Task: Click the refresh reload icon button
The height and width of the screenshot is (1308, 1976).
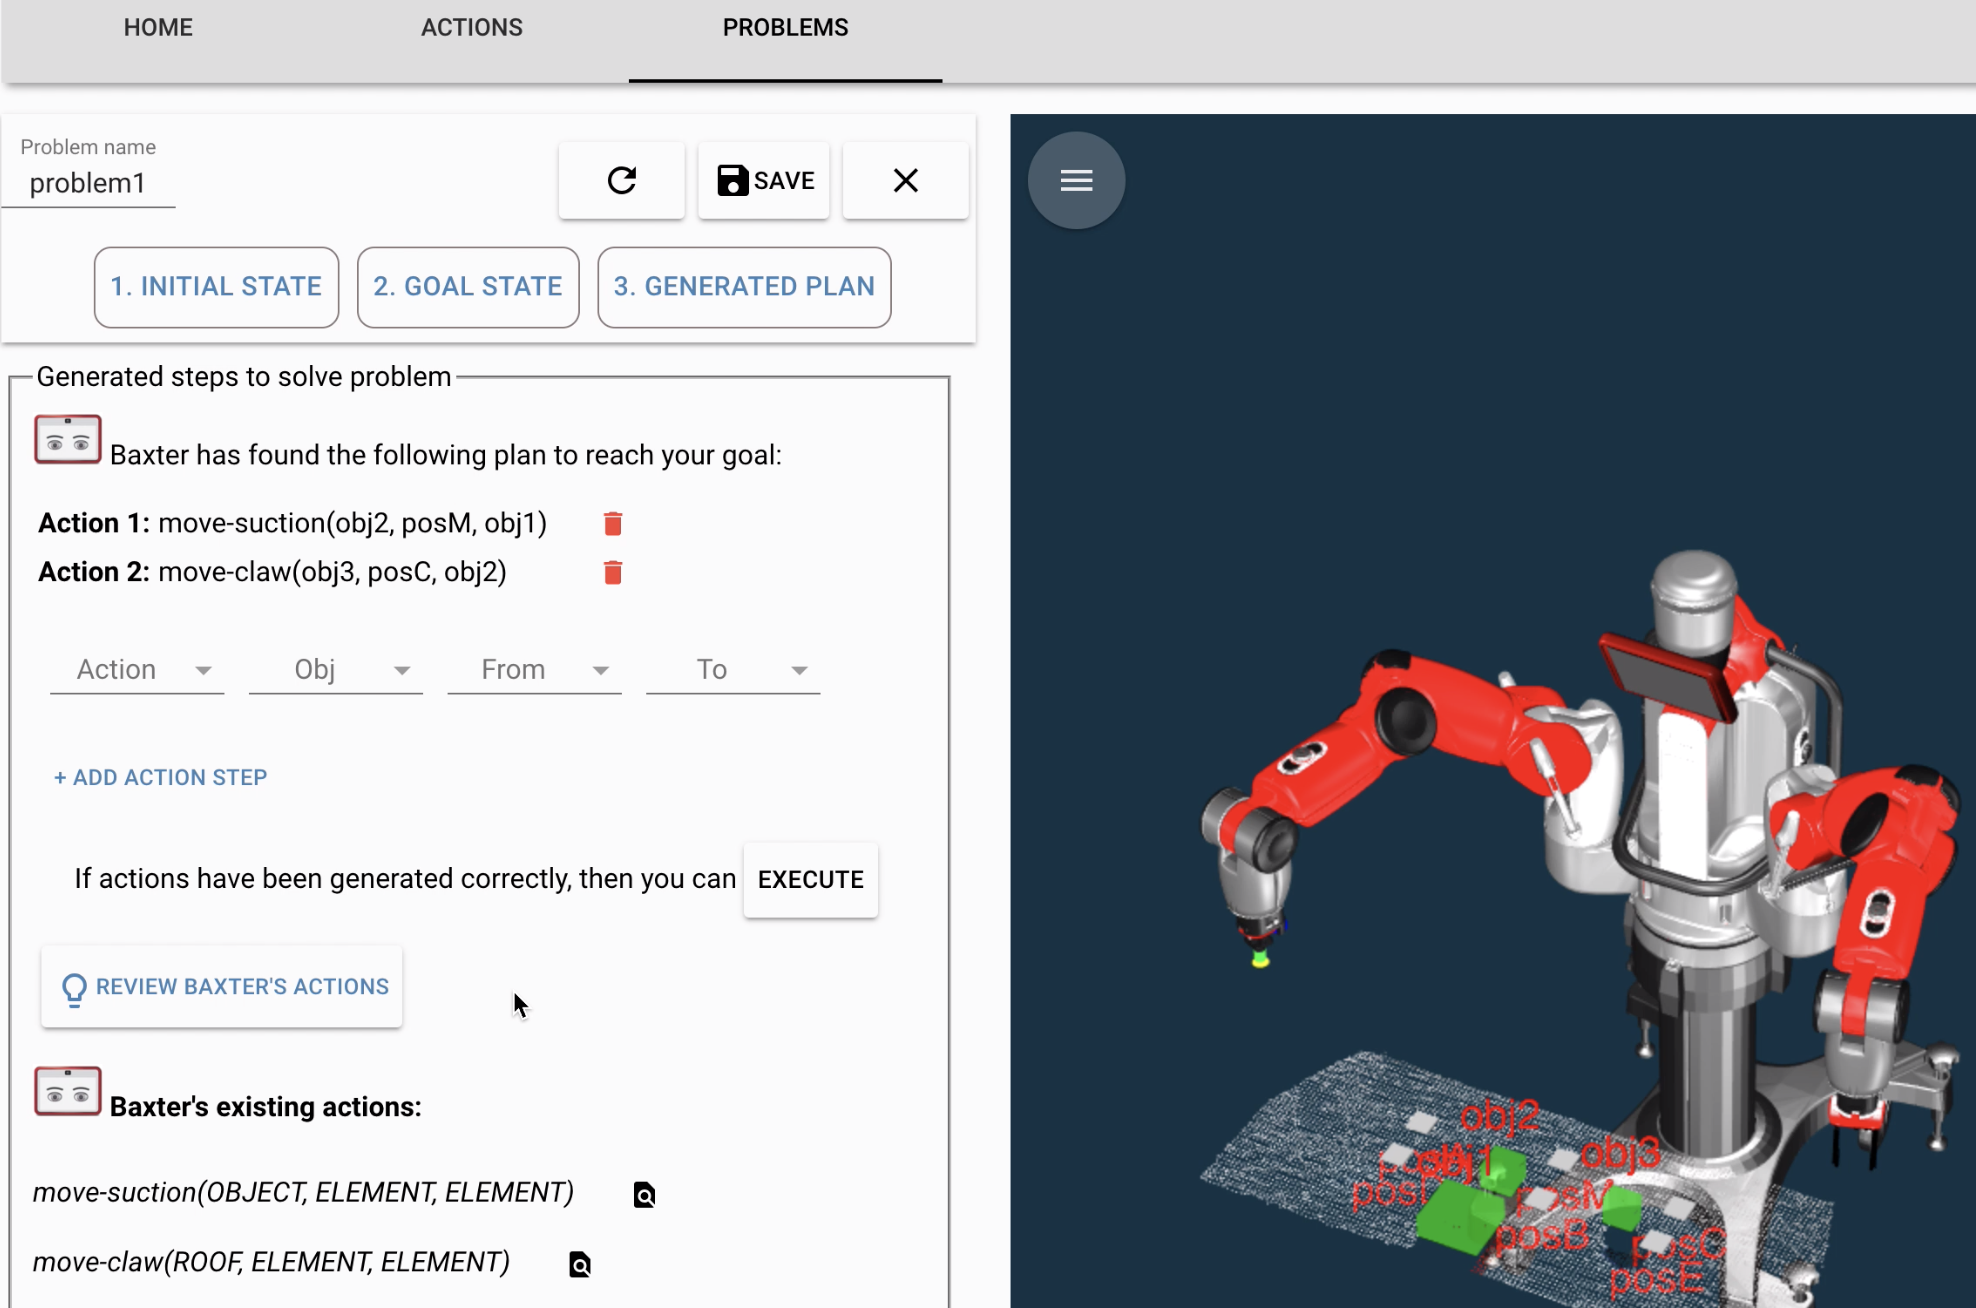Action: click(x=621, y=181)
